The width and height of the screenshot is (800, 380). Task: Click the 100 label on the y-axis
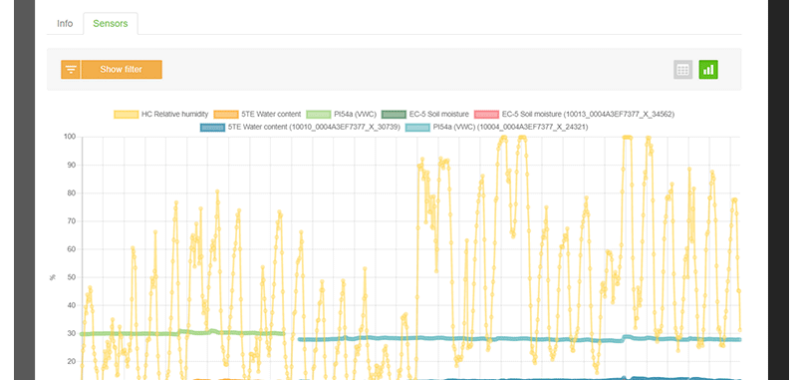pos(69,137)
